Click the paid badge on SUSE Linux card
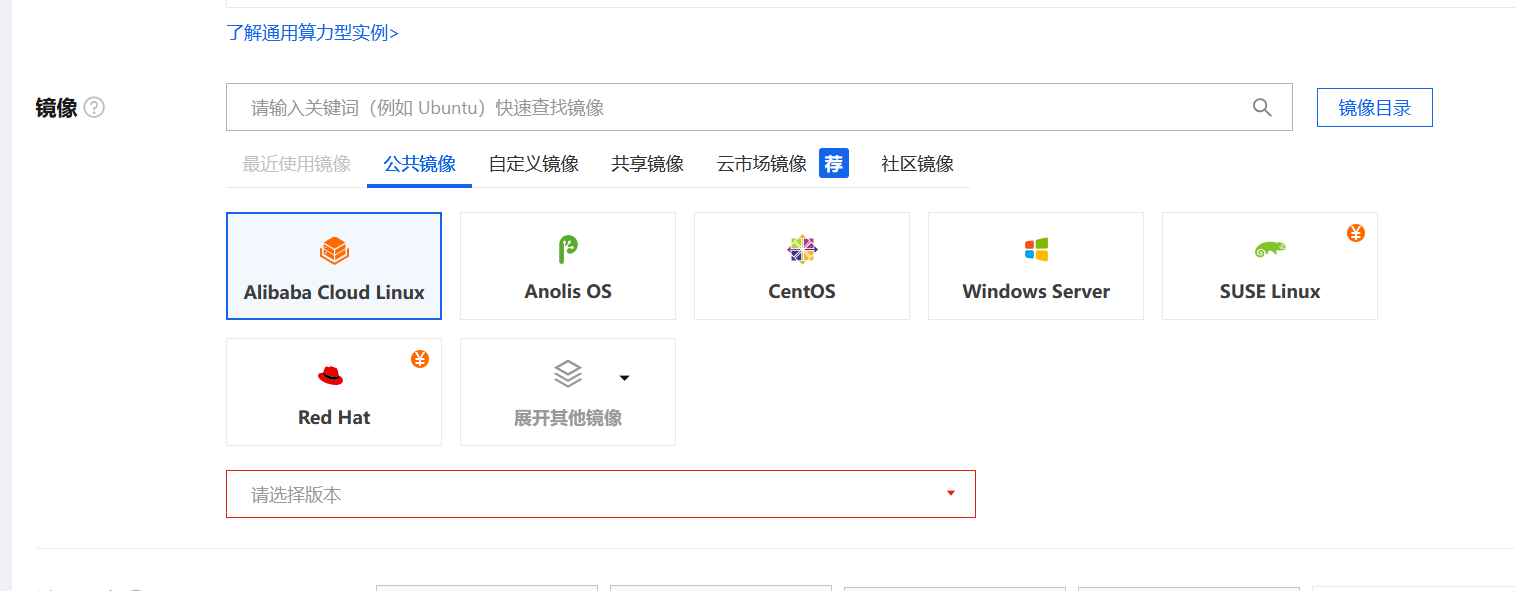This screenshot has width=1515, height=591. 1355,233
